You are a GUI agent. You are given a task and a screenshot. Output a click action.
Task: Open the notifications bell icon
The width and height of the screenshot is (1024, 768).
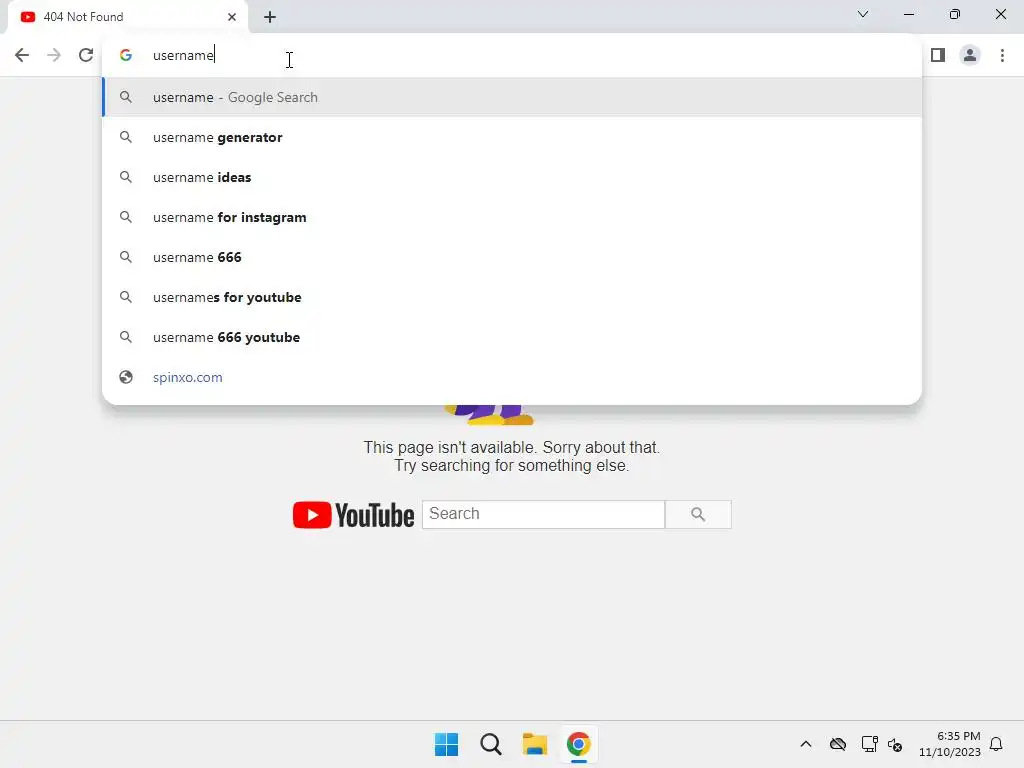point(996,744)
